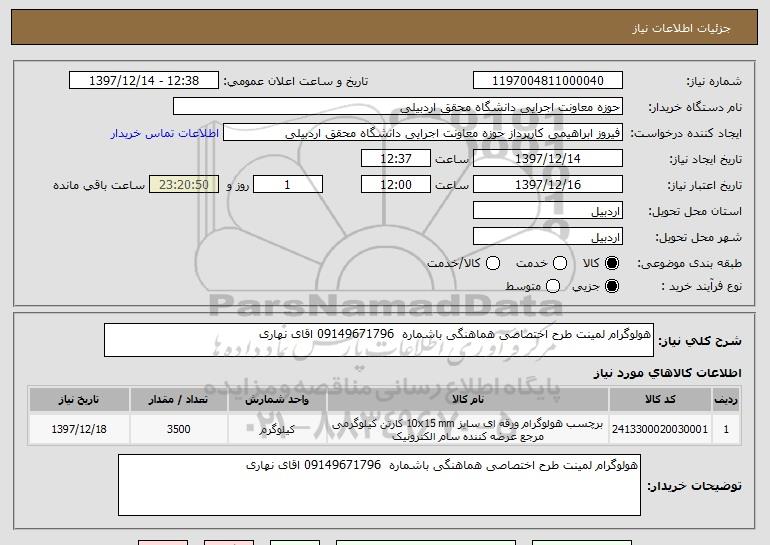Image resolution: width=770 pixels, height=545 pixels.
Task: Click the quantity cell 3500
Action: tap(178, 430)
